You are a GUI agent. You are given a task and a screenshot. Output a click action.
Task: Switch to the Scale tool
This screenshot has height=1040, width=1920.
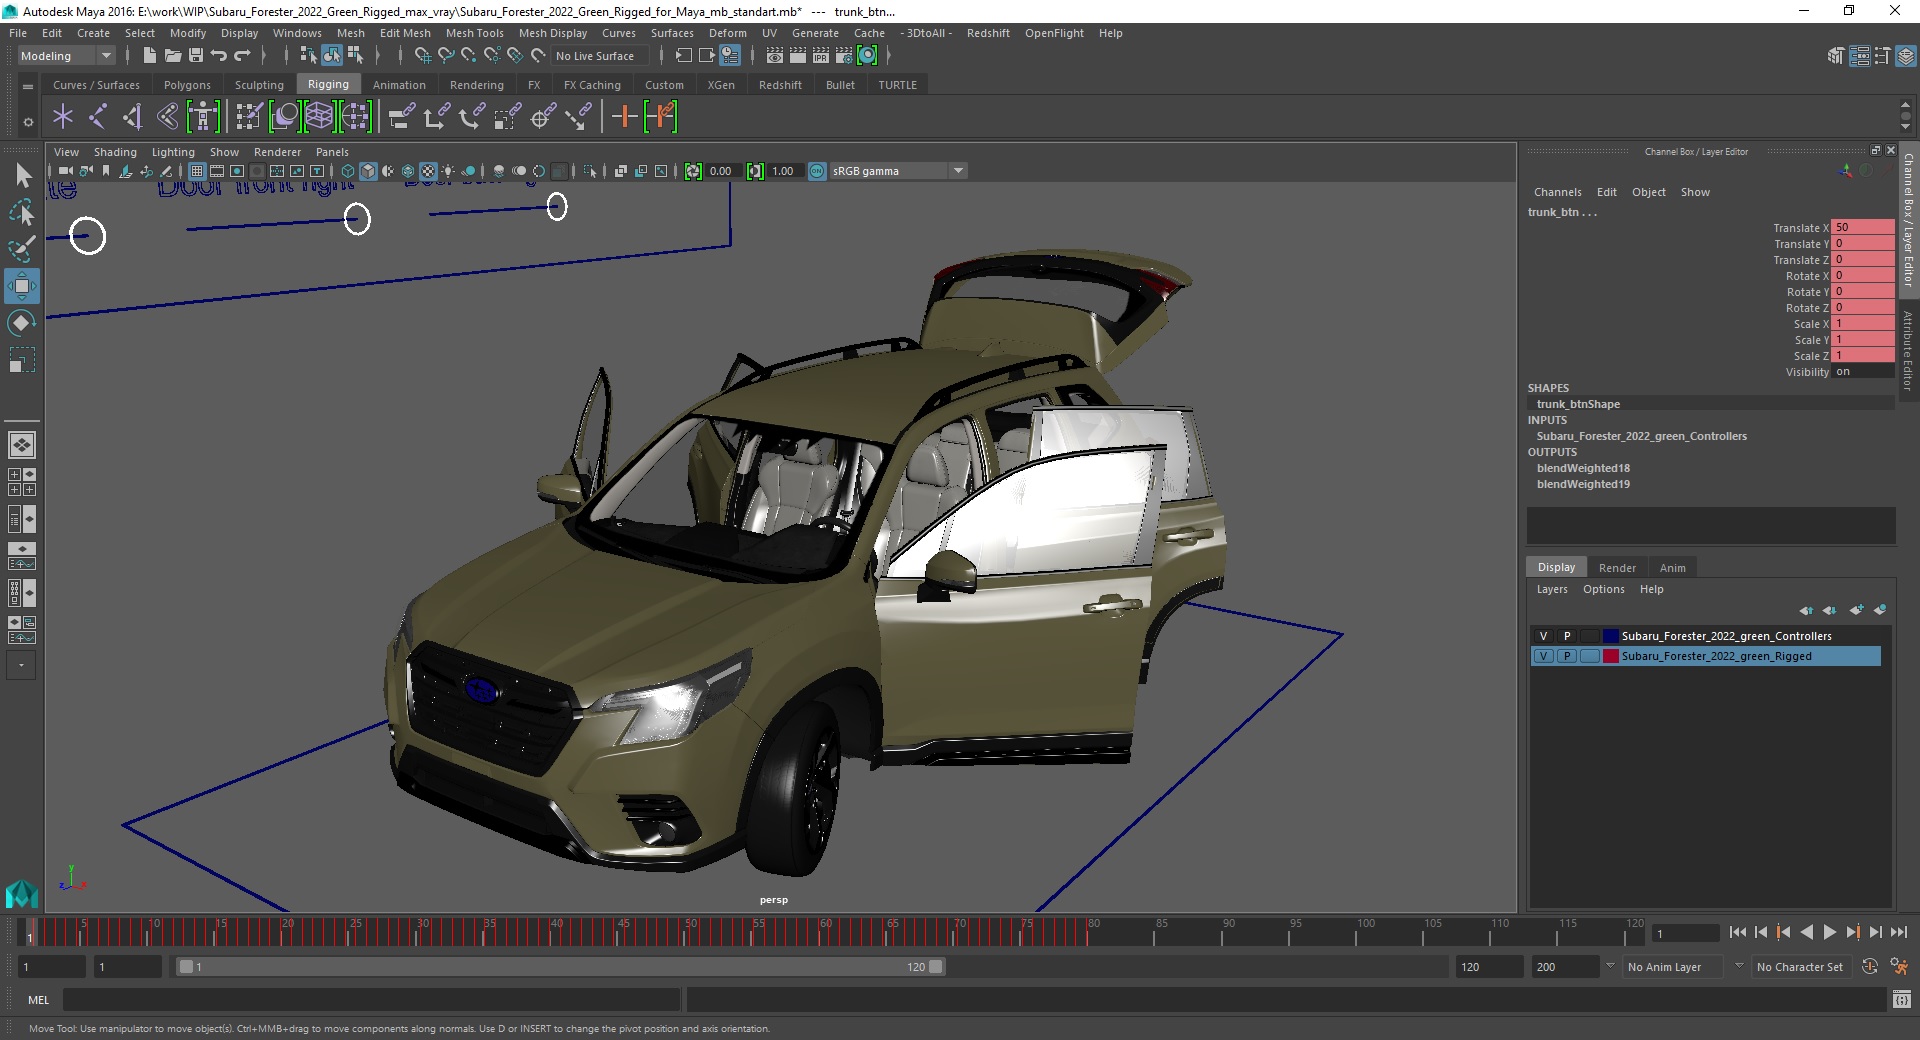point(22,359)
